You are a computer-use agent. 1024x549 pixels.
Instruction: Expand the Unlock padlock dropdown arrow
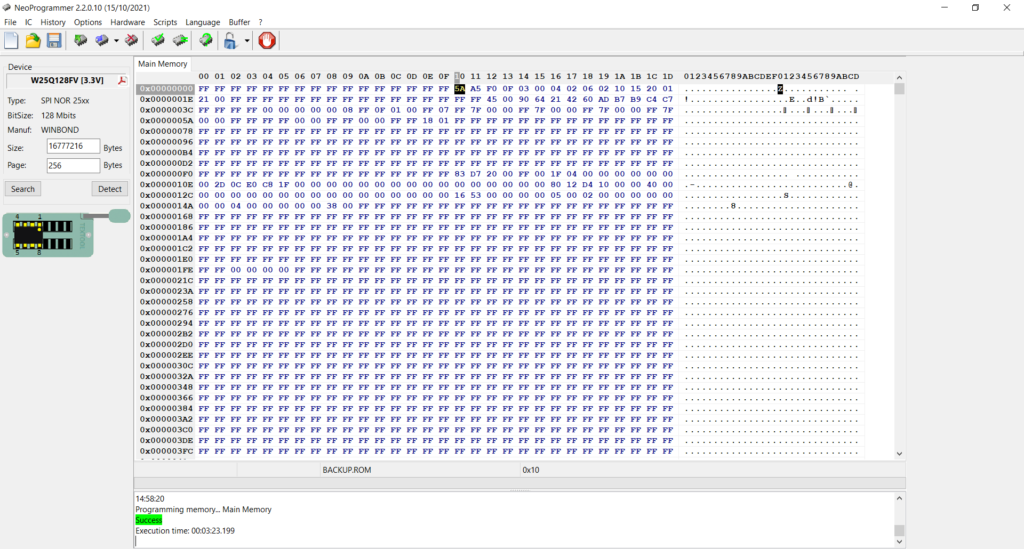point(246,42)
